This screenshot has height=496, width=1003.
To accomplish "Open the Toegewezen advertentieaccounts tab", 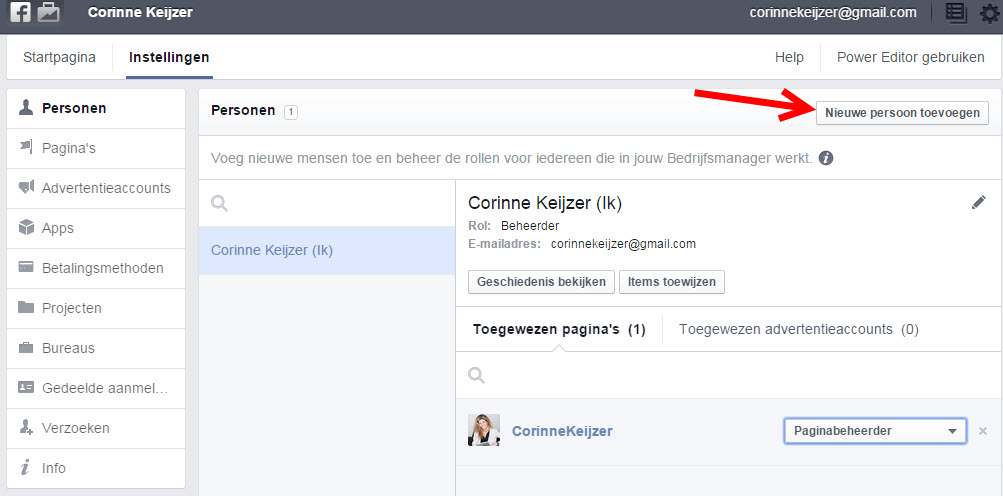I will coord(799,330).
